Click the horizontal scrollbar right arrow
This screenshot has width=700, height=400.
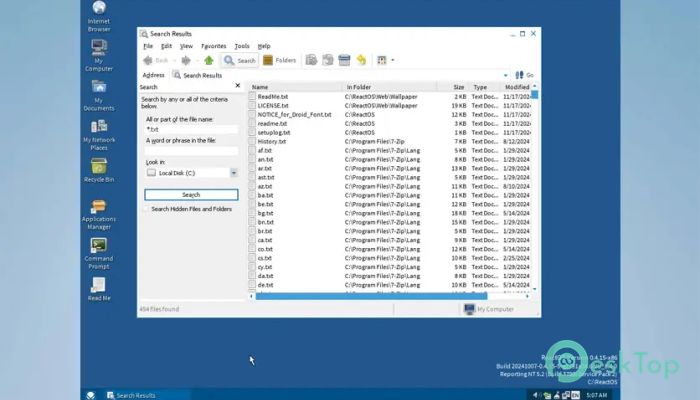pos(527,296)
